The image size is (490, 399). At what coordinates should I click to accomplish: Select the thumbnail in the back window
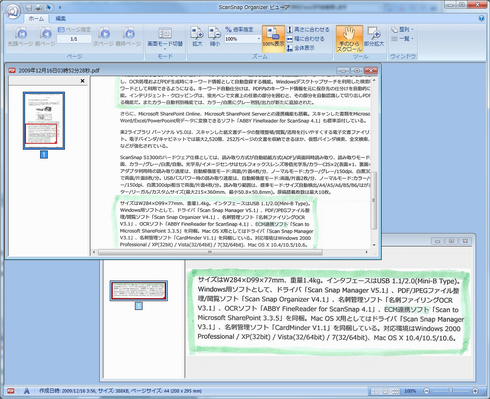click(139, 291)
